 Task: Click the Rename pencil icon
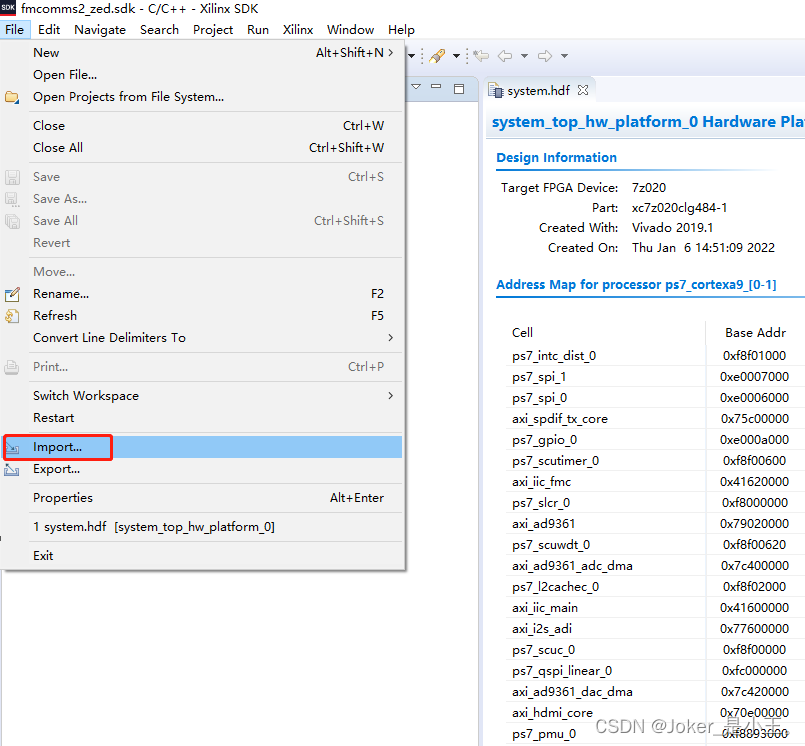pyautogui.click(x=12, y=294)
